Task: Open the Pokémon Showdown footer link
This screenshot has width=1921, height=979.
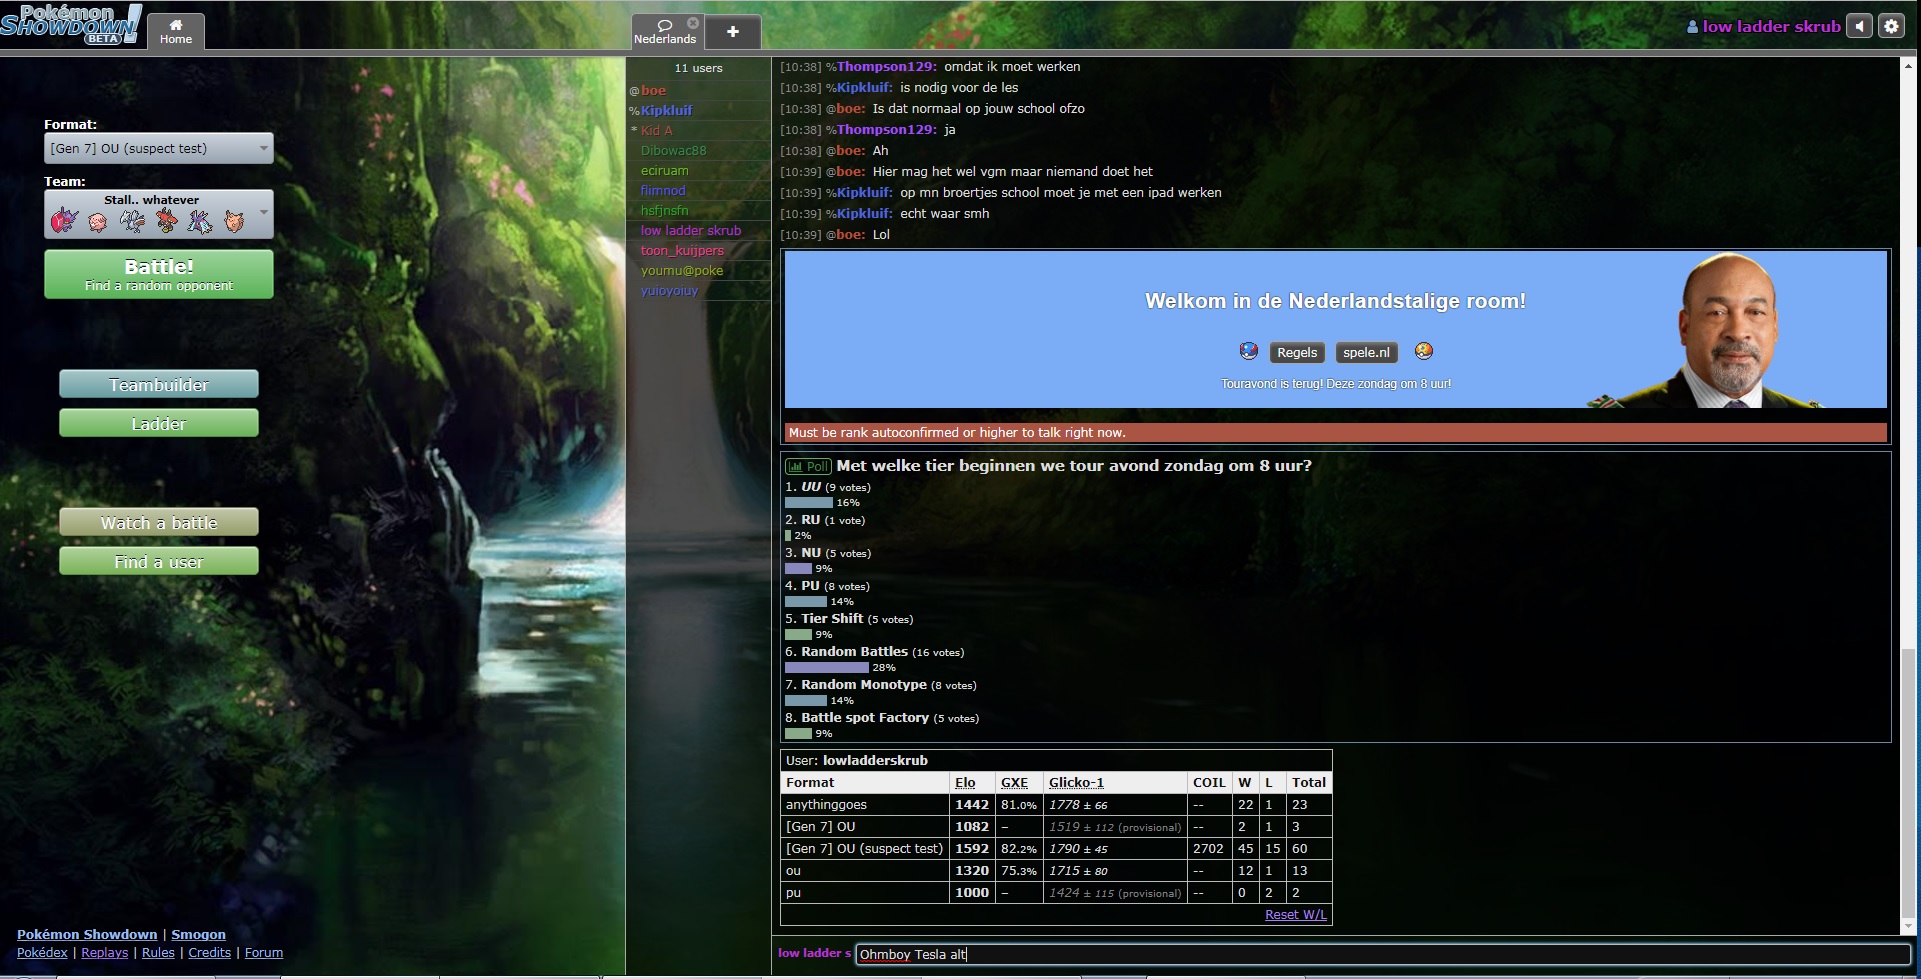Action: tap(87, 934)
